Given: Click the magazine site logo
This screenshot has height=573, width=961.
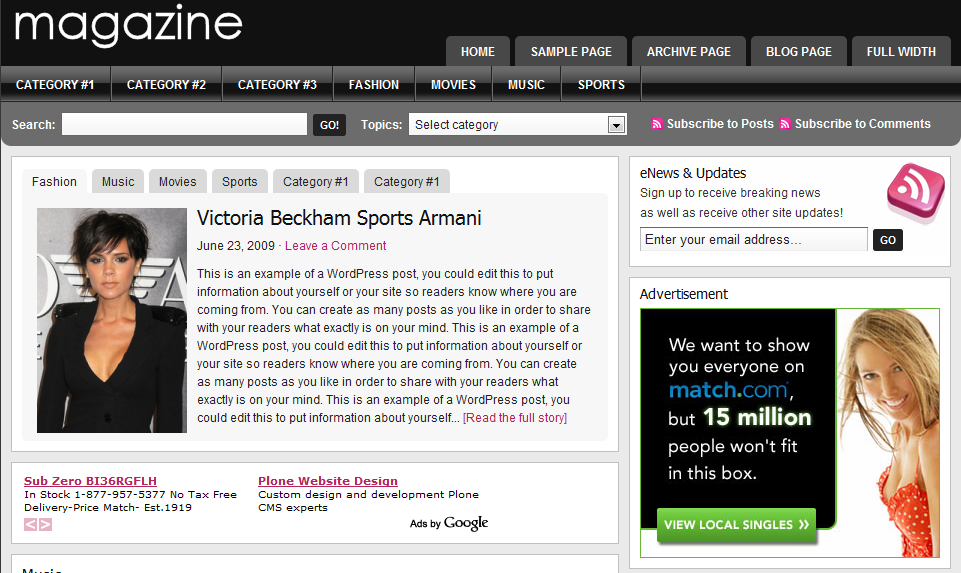Looking at the screenshot, I should coord(128,26).
